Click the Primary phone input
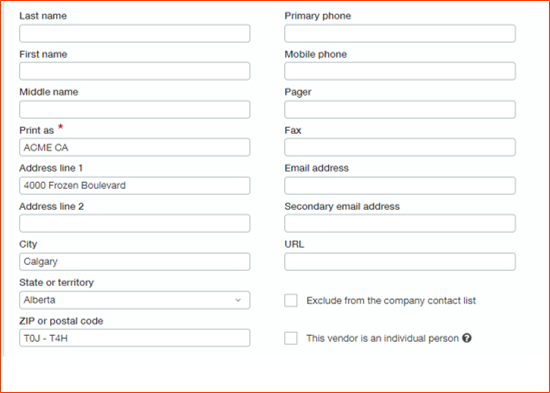Image resolution: width=550 pixels, height=393 pixels. click(x=400, y=33)
